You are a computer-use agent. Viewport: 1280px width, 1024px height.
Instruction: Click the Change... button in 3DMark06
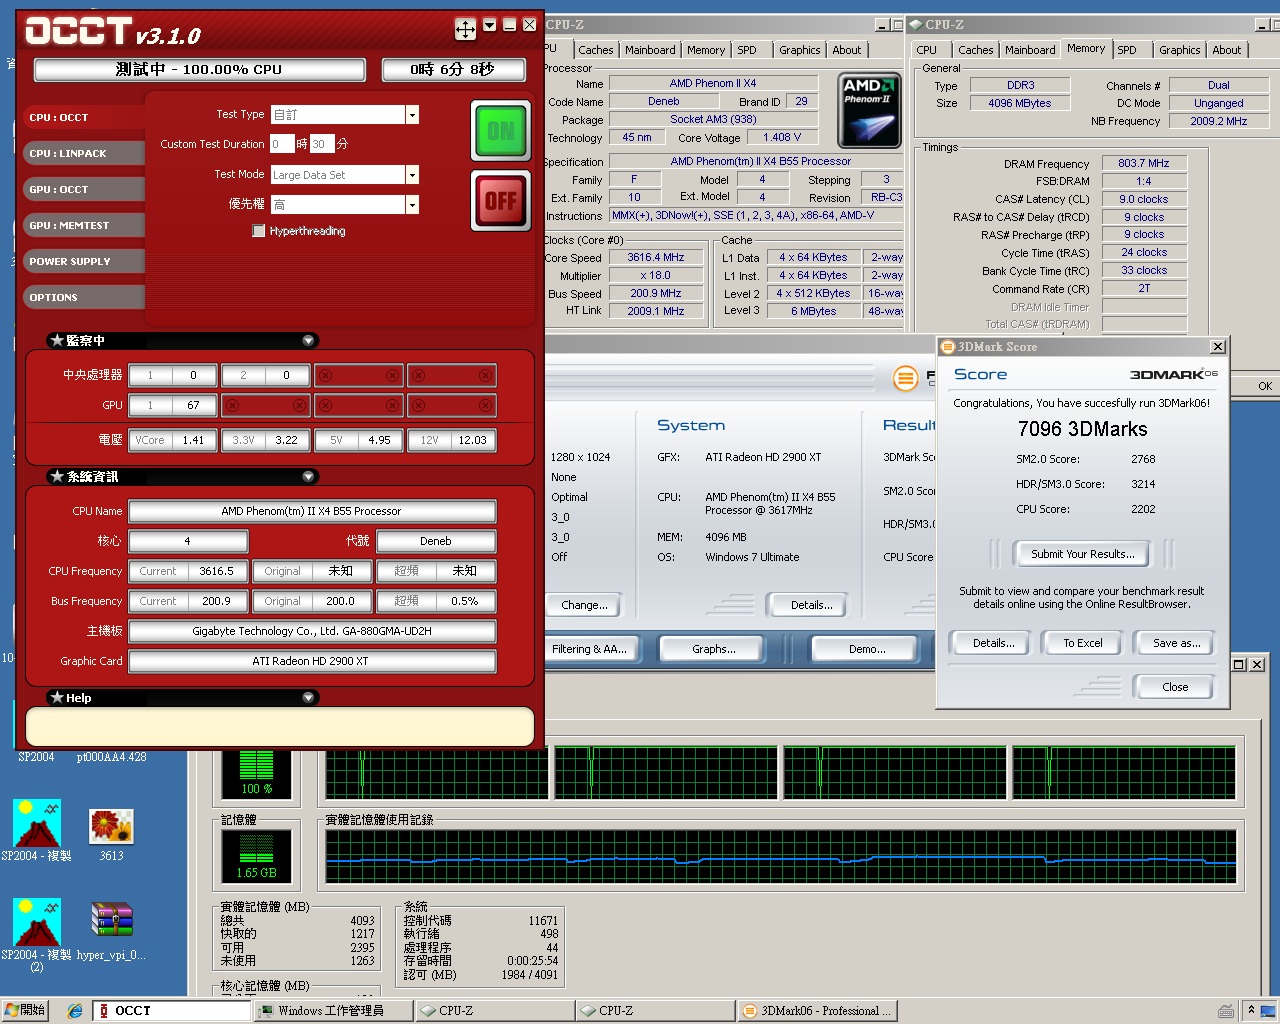[x=584, y=605]
